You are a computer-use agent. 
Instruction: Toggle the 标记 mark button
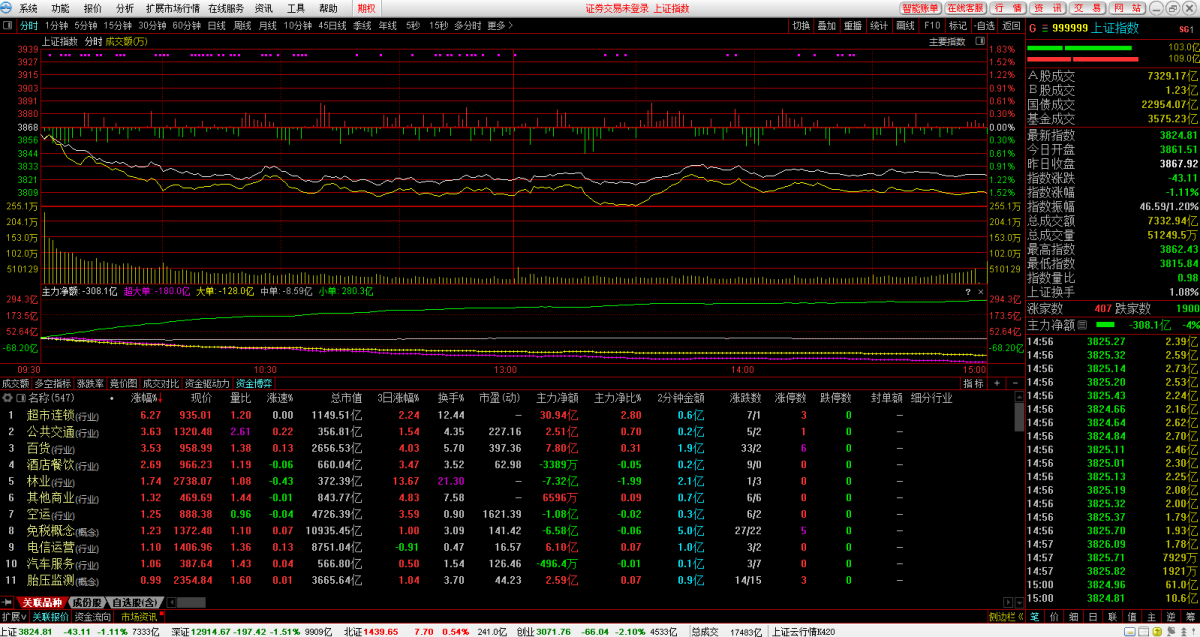coord(958,25)
